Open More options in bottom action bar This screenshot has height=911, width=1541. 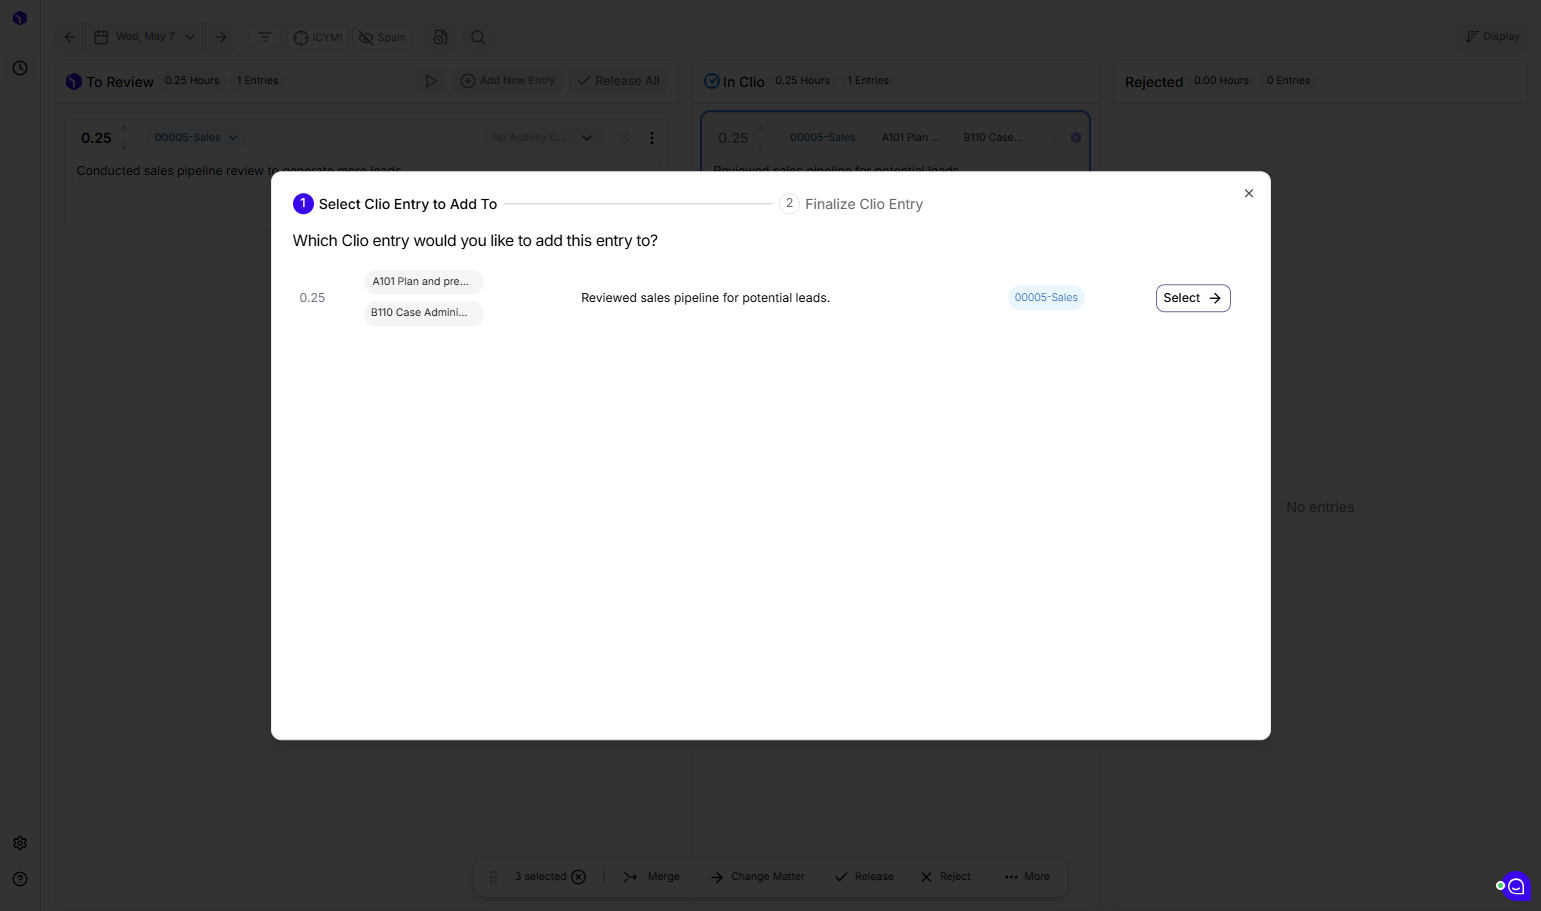point(1027,877)
